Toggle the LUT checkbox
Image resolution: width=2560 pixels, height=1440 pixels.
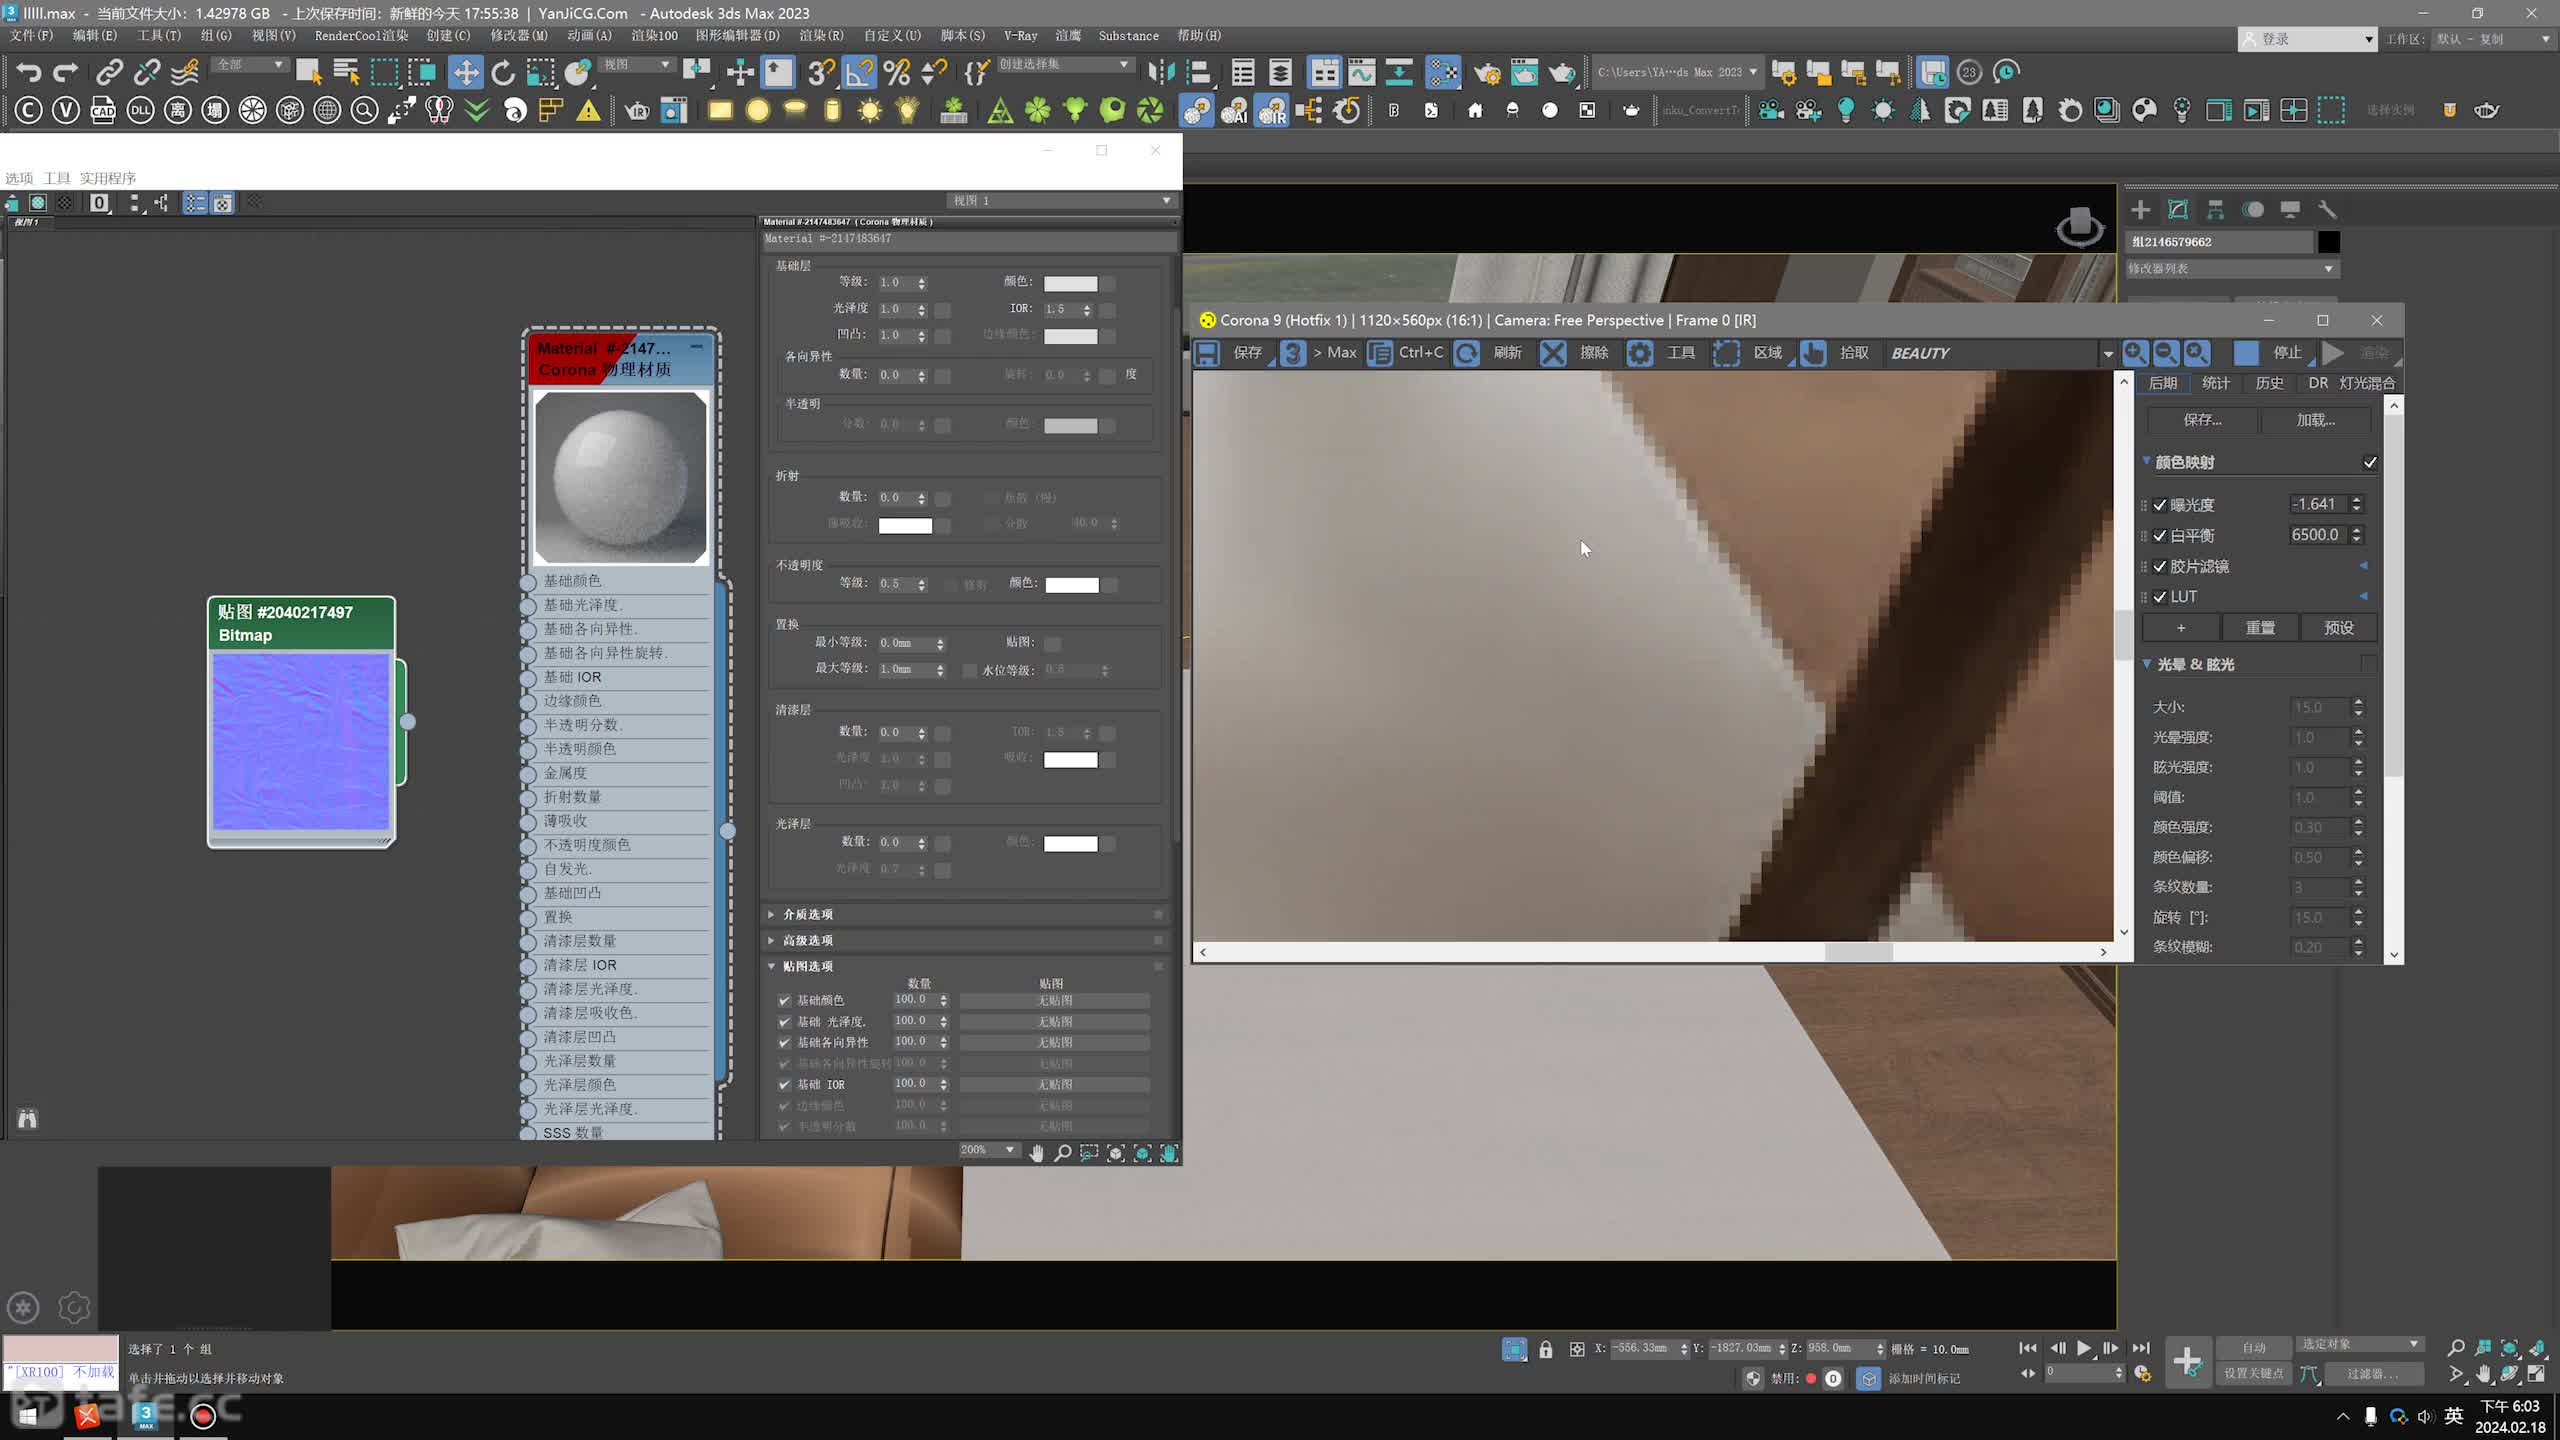2160,597
